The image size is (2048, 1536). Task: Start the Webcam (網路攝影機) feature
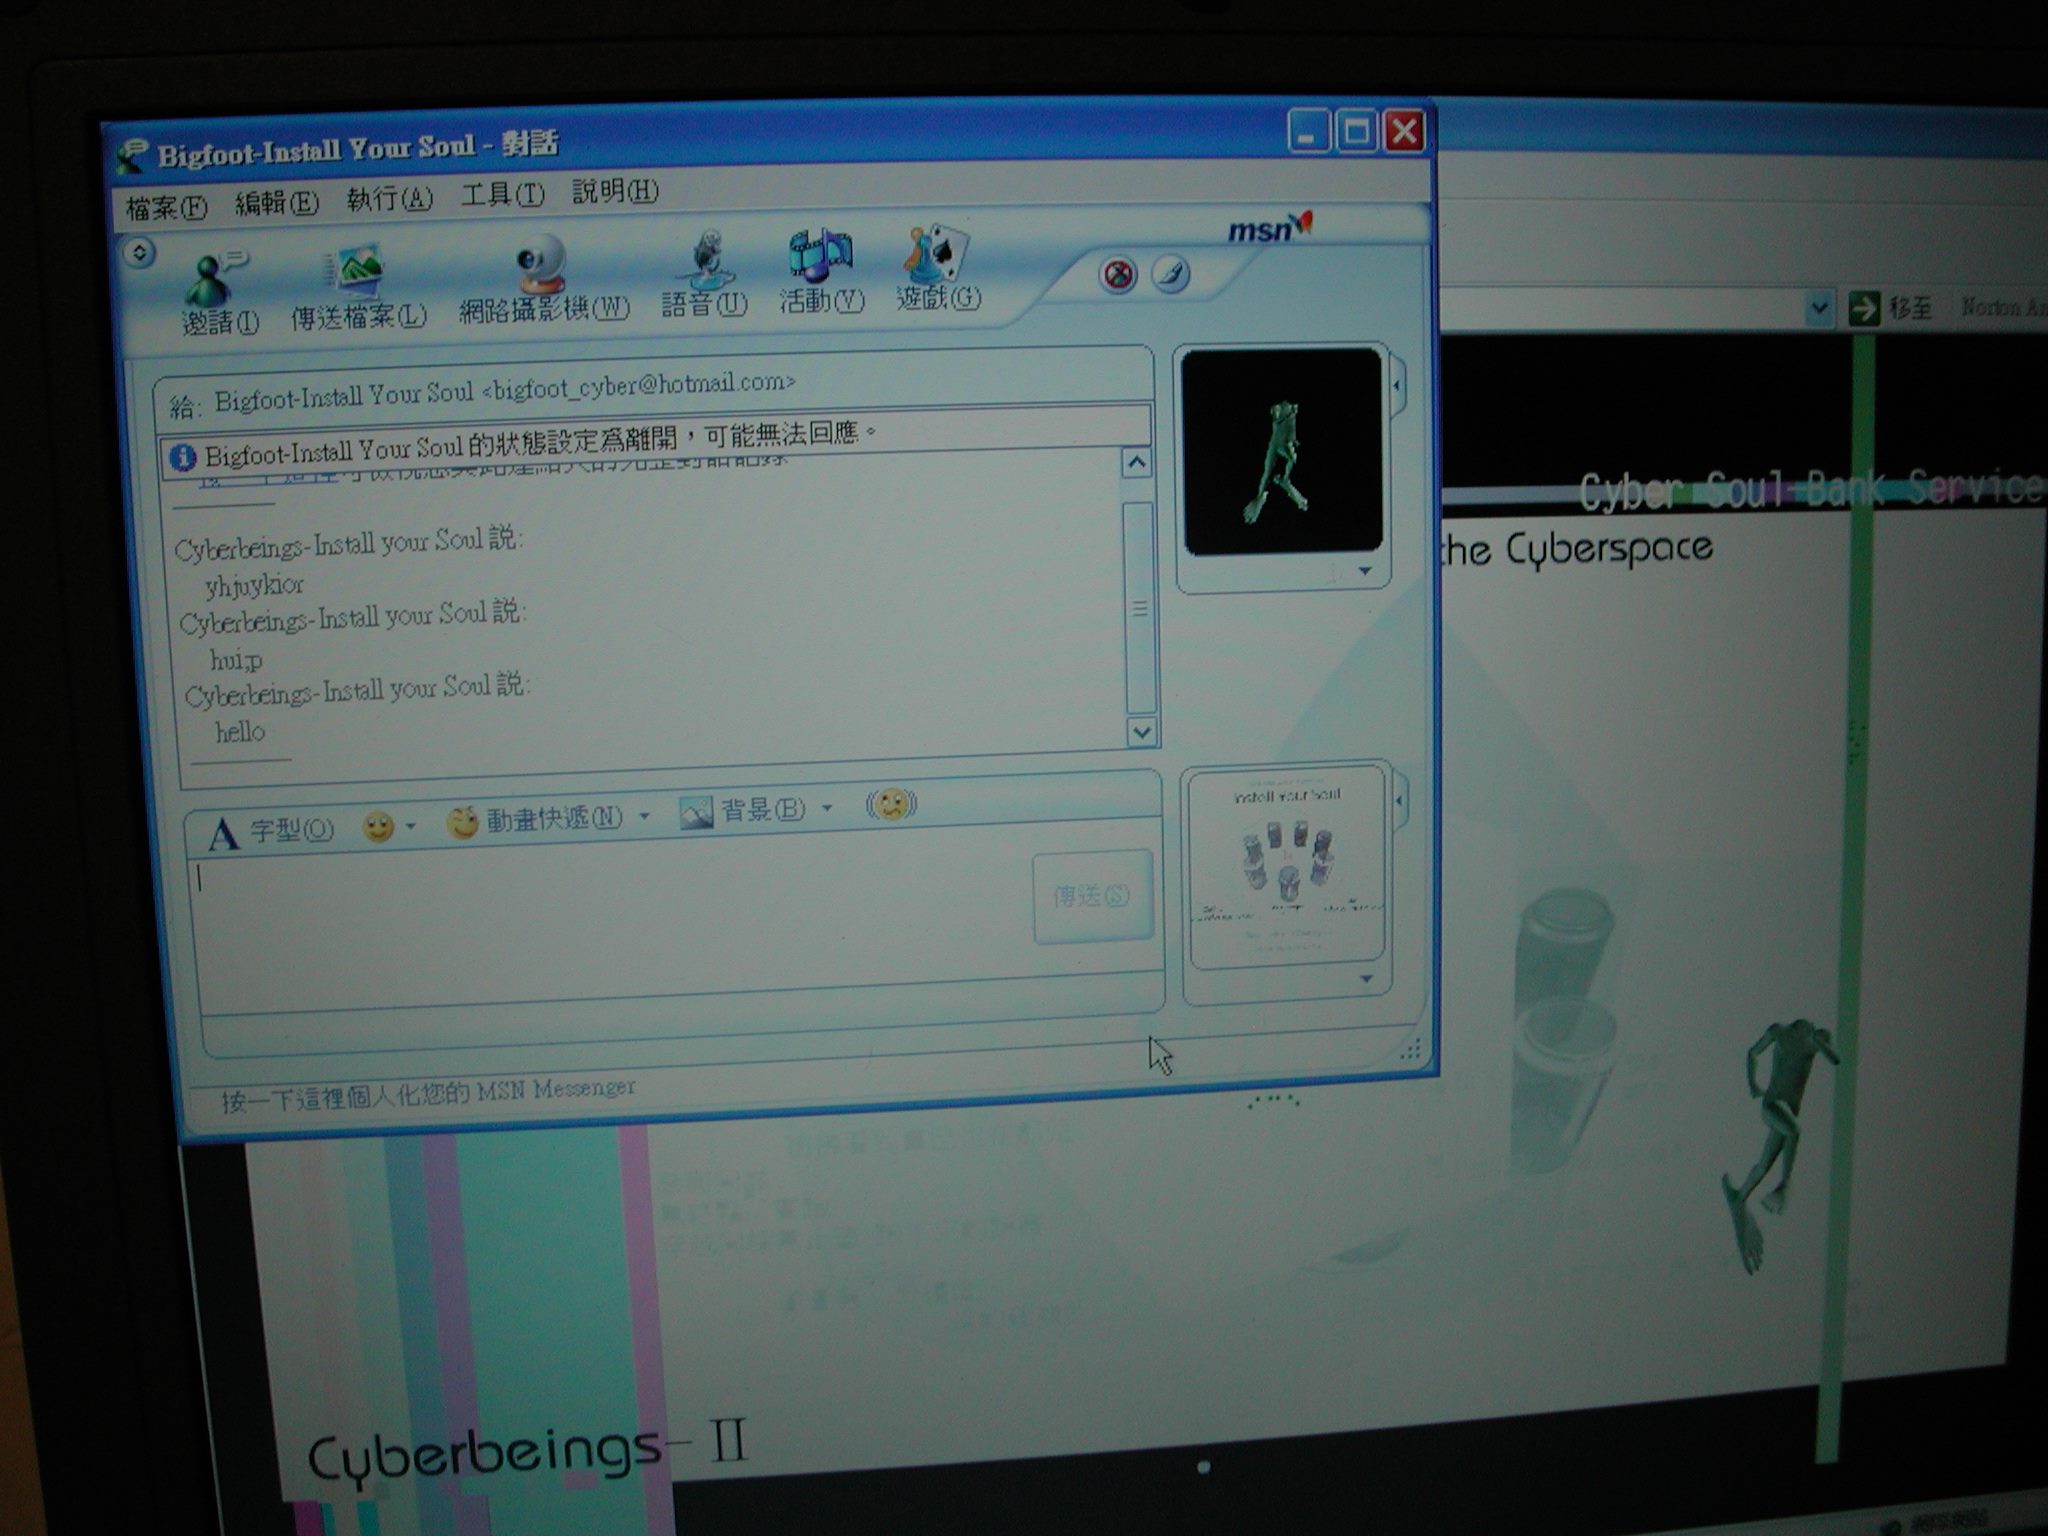pyautogui.click(x=541, y=264)
